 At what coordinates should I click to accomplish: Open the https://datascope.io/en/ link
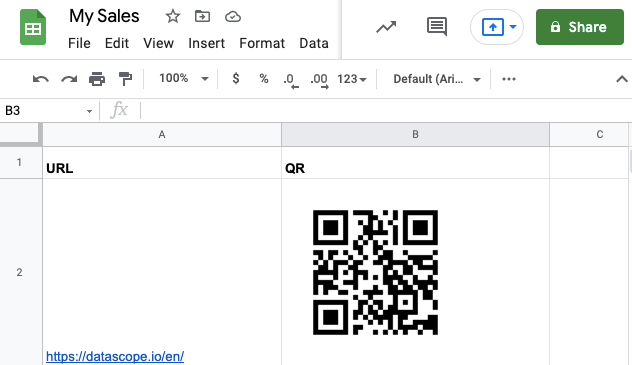click(x=115, y=357)
